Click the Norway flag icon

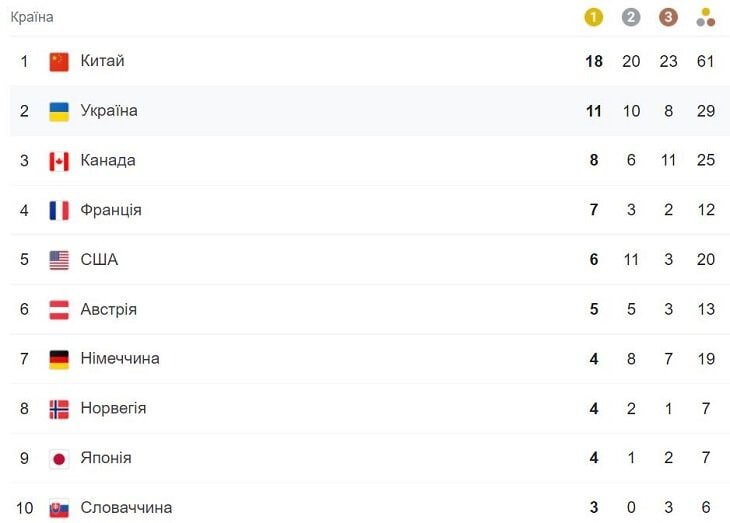tap(59, 409)
